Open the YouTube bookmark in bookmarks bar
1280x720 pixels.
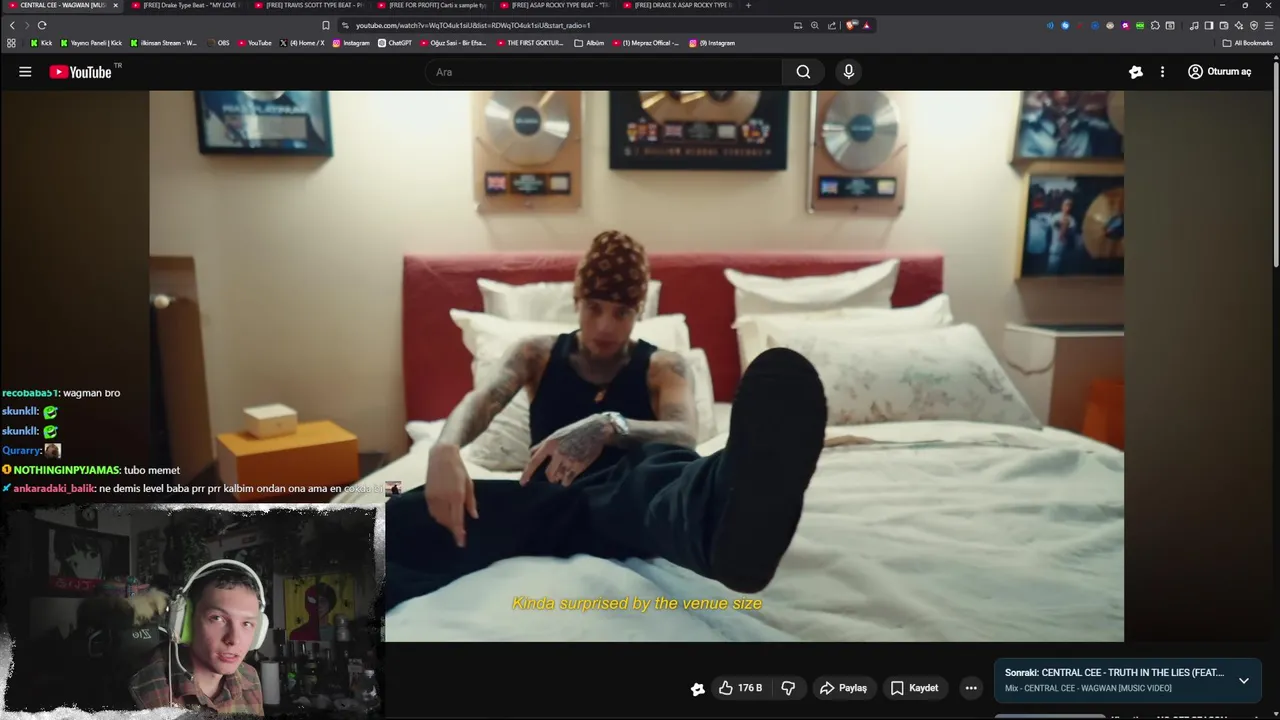click(254, 43)
